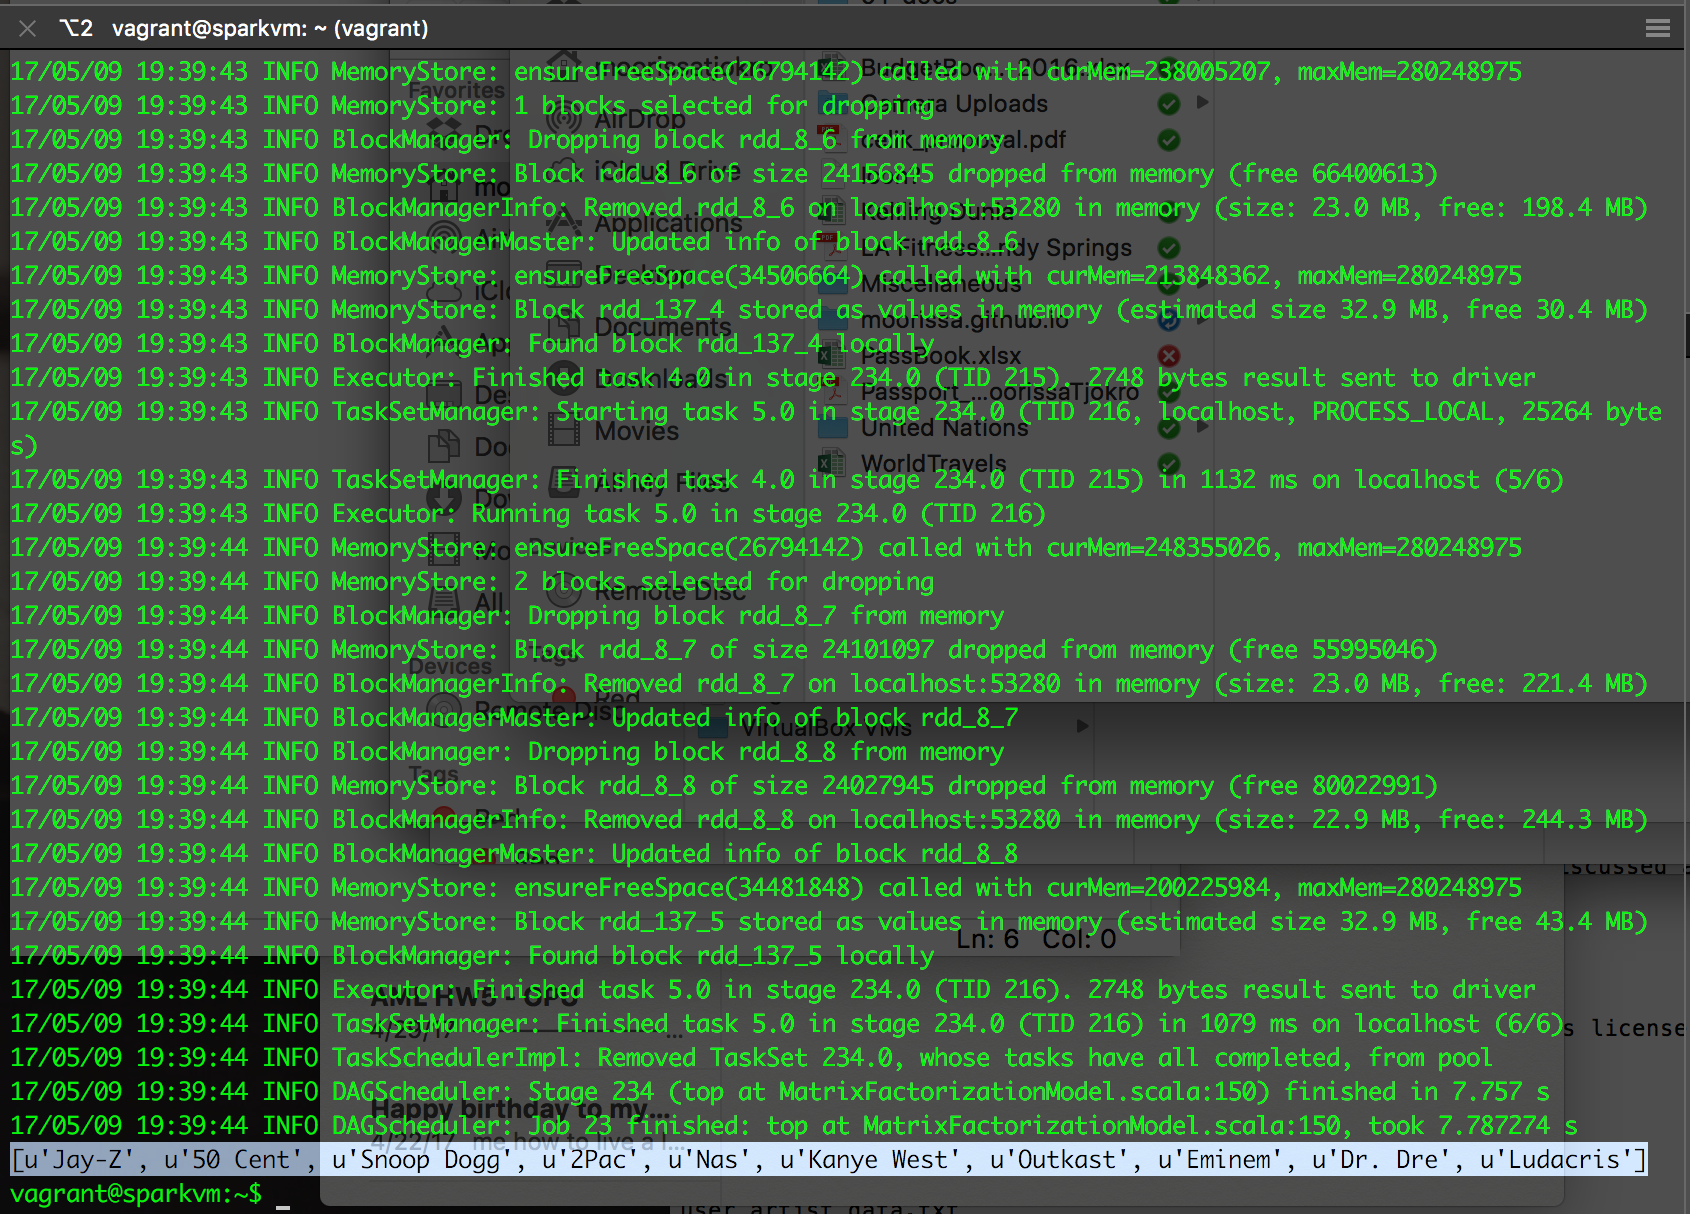
Task: Click the '1 blocks selected for dropping' line
Action: pyautogui.click(x=472, y=105)
